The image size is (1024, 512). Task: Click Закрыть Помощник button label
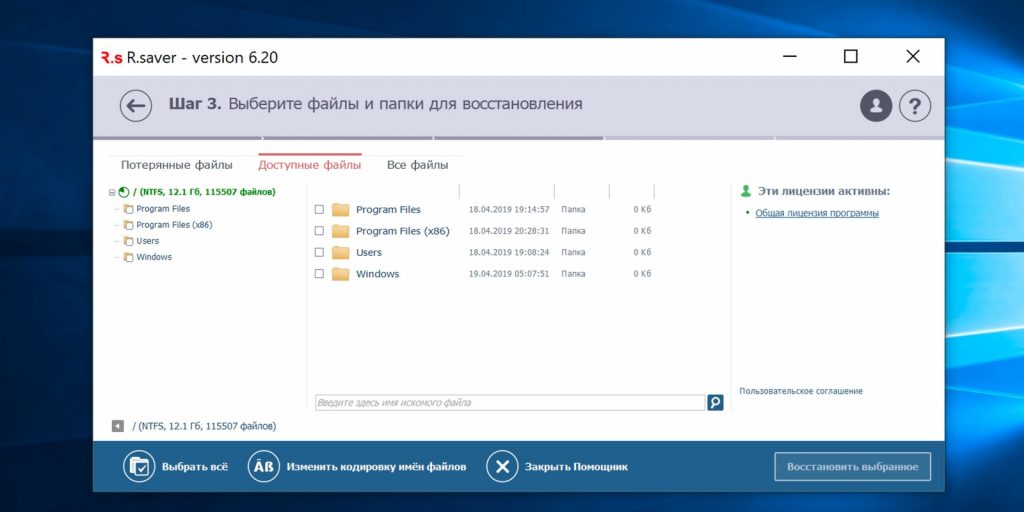tap(577, 467)
